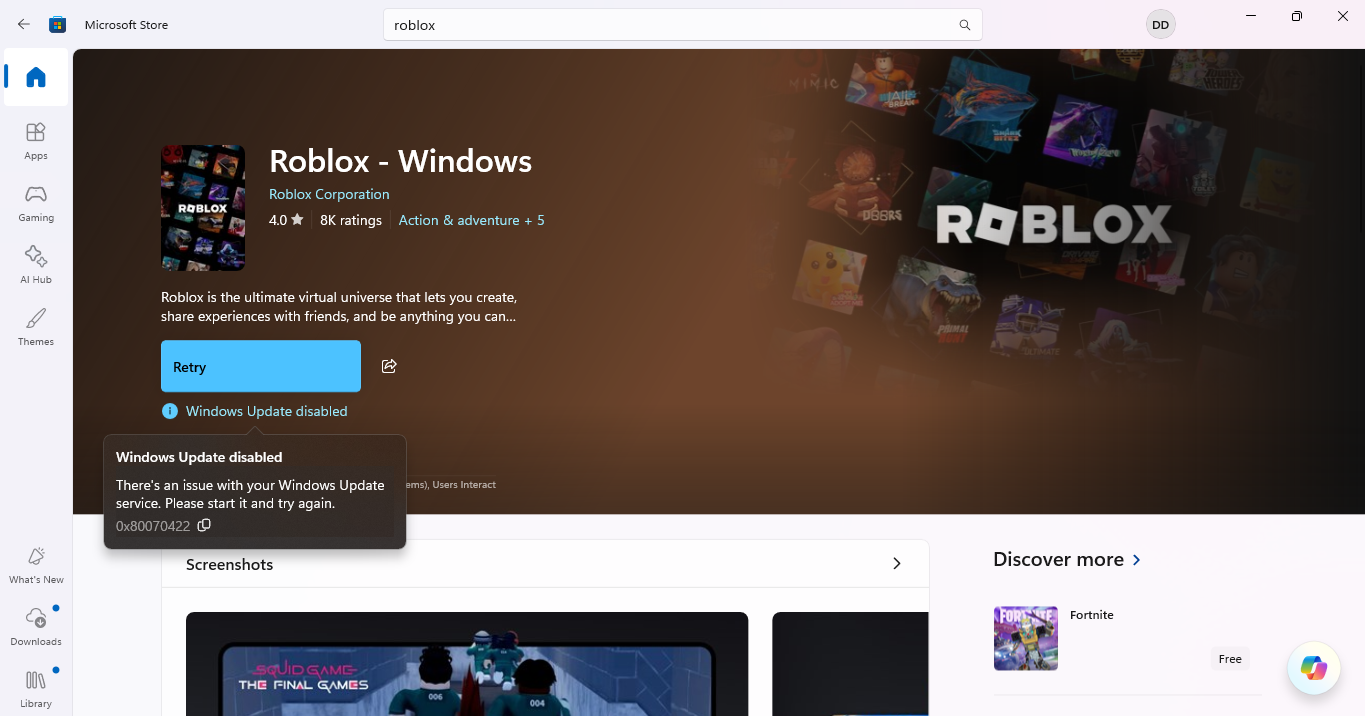The width and height of the screenshot is (1365, 716).
Task: Open the Squid Game screenshot
Action: [466, 664]
